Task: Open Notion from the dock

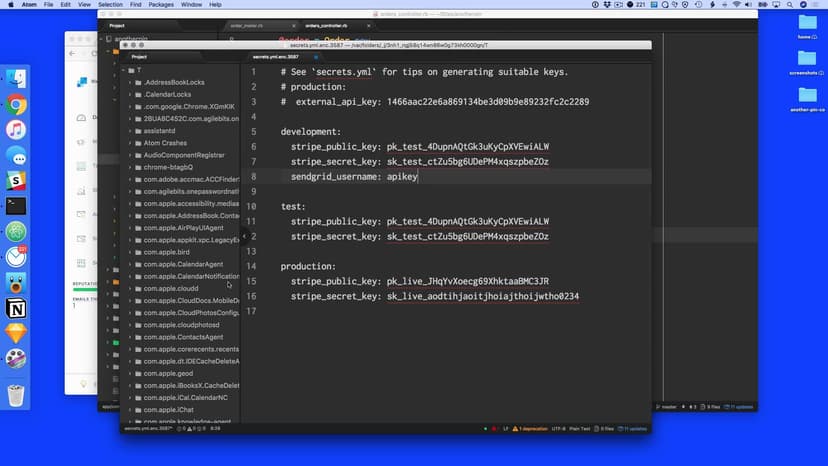Action: (16, 308)
